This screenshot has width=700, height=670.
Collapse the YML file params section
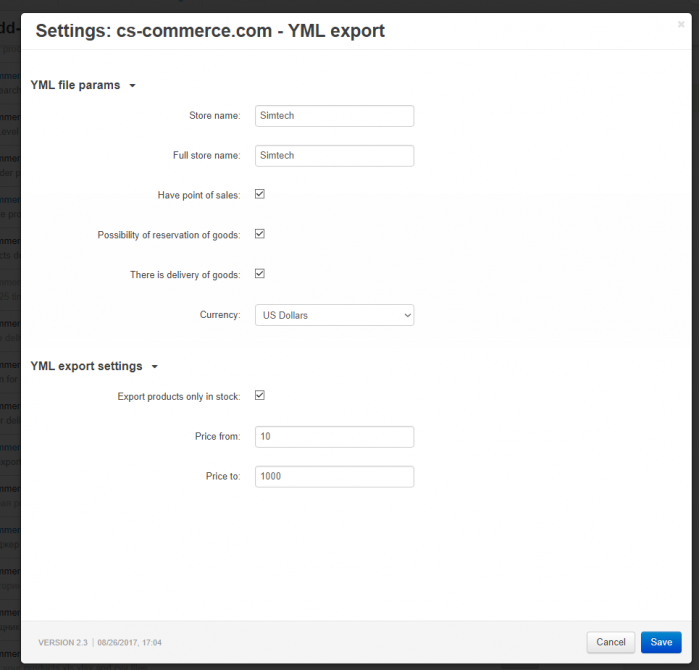coord(83,85)
